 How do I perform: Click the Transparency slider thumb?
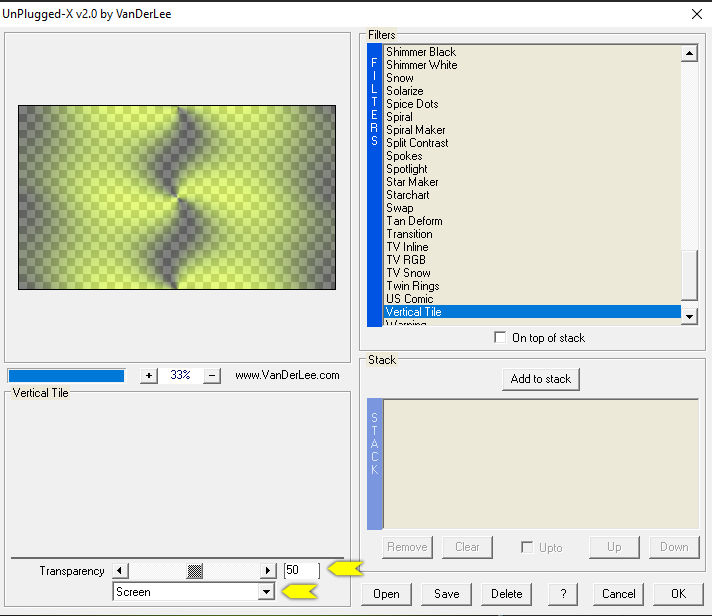click(x=195, y=571)
